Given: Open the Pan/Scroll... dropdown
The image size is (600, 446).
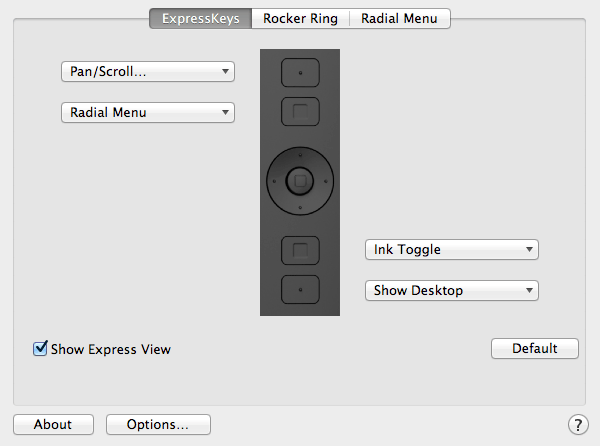Looking at the screenshot, I should 148,72.
